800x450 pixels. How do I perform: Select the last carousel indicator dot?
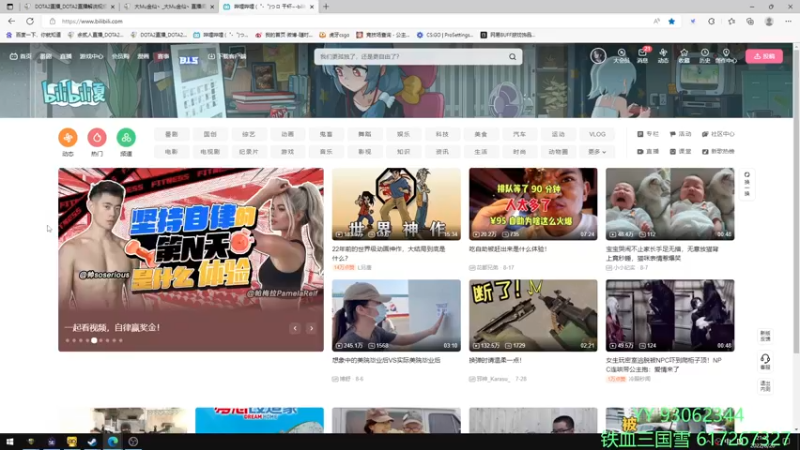point(121,340)
